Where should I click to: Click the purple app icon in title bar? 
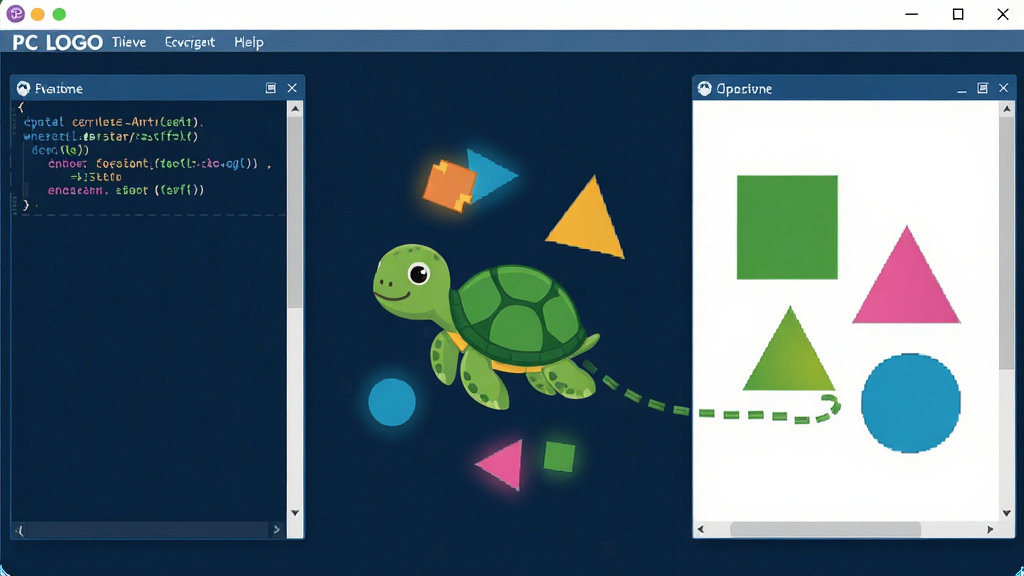click(16, 14)
